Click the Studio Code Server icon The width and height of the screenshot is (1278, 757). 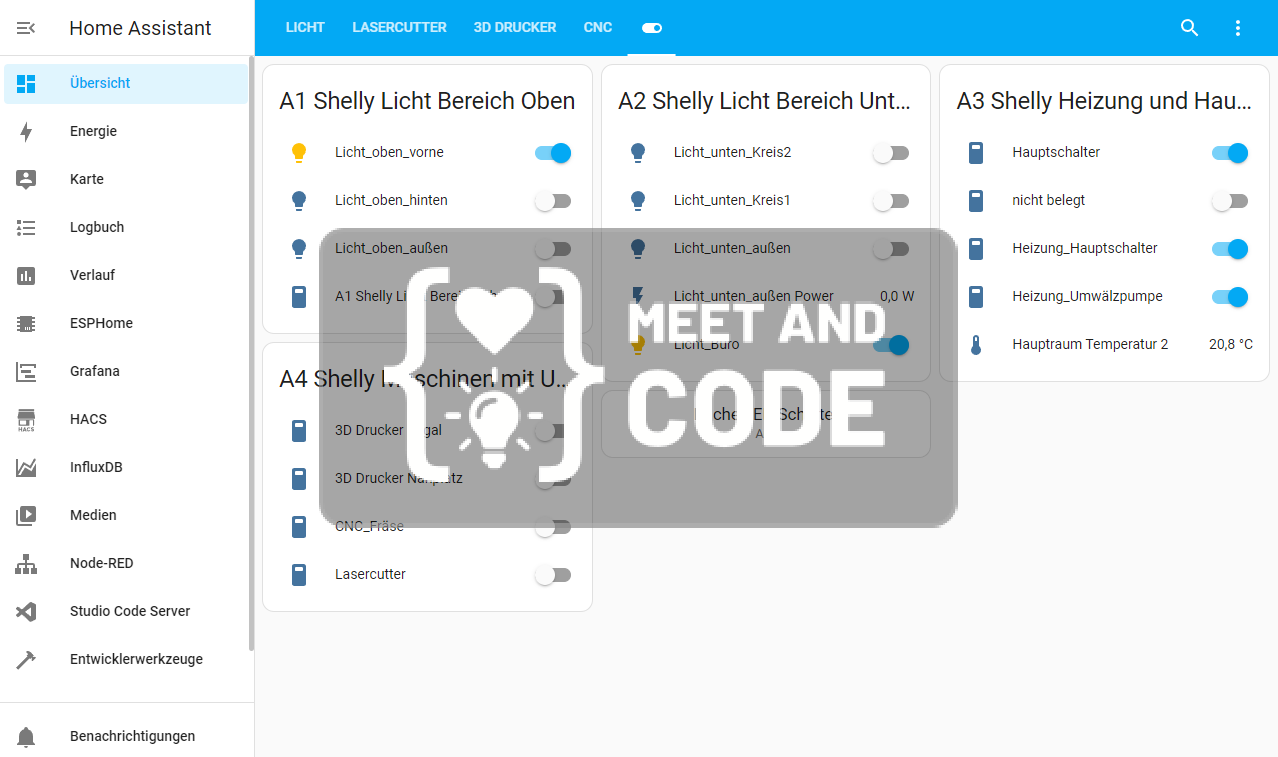[x=26, y=612]
